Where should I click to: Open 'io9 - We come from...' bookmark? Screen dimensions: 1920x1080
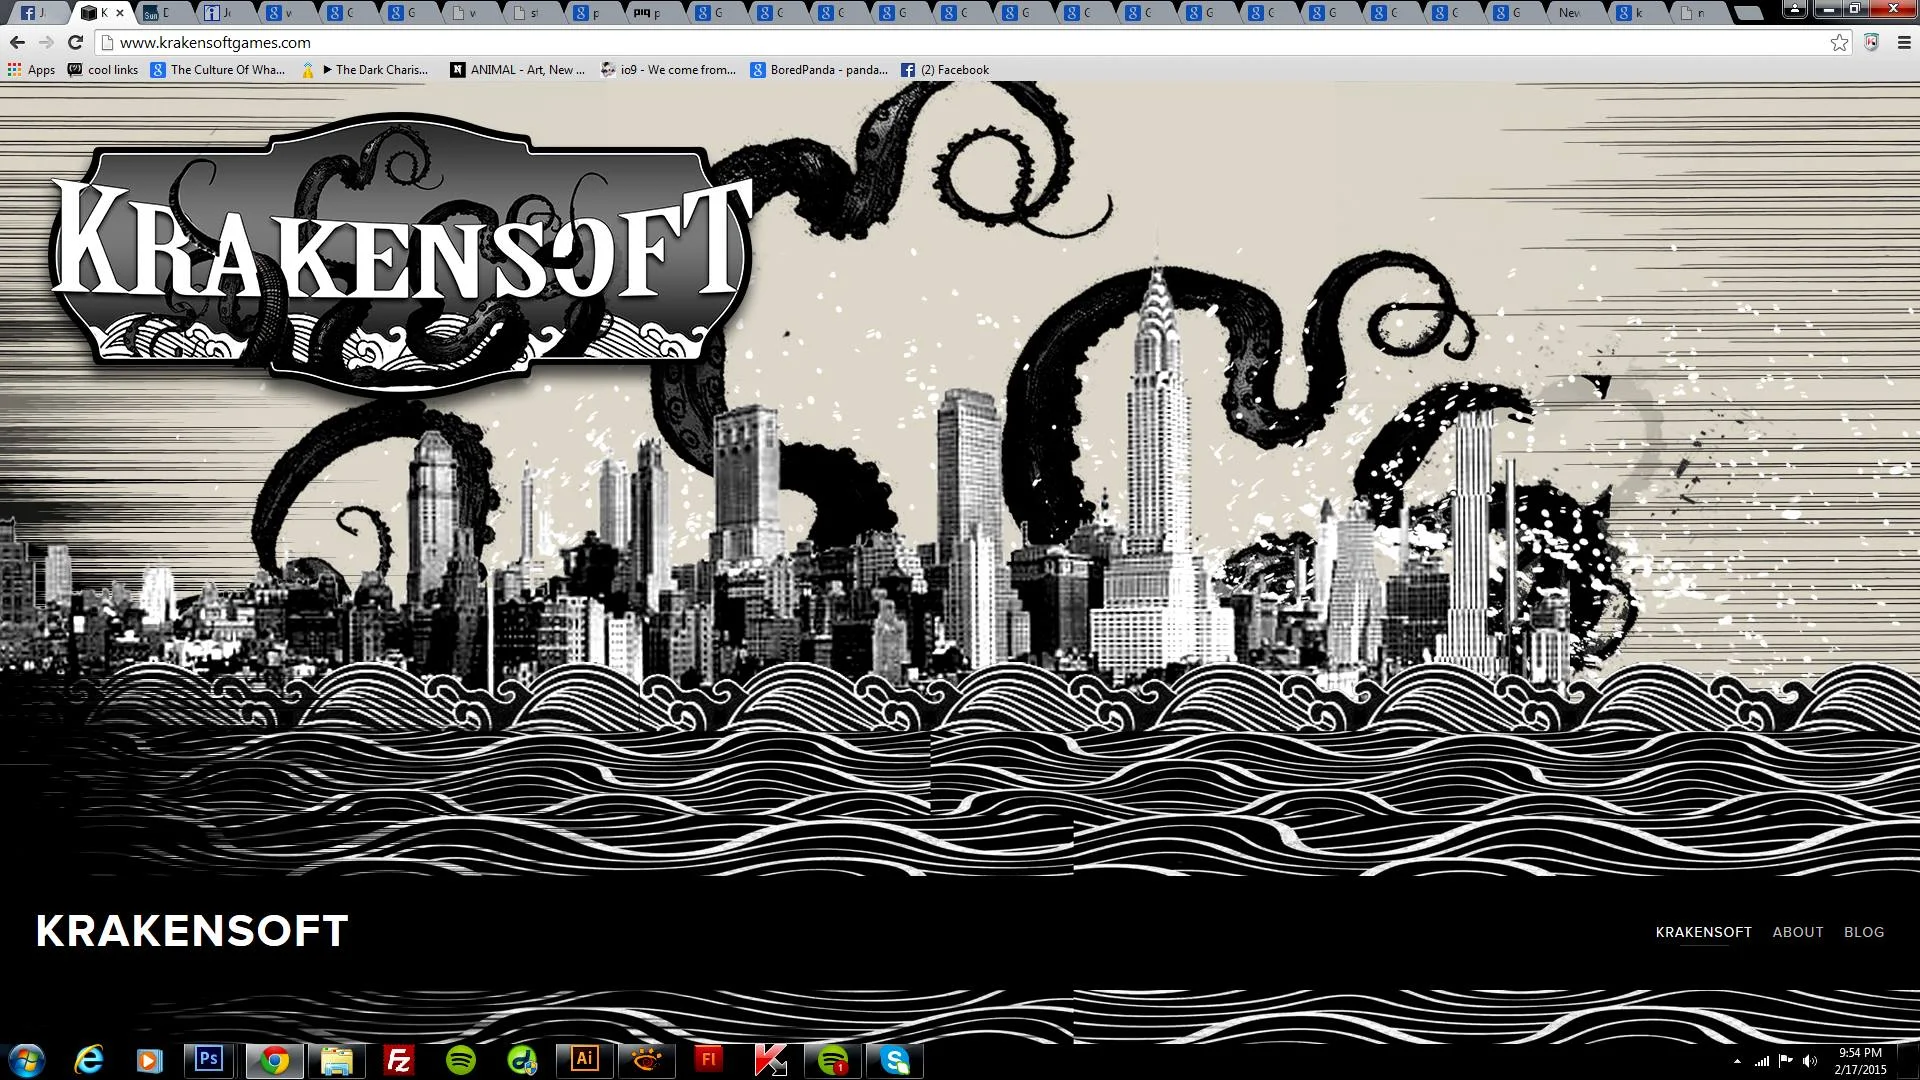click(668, 70)
